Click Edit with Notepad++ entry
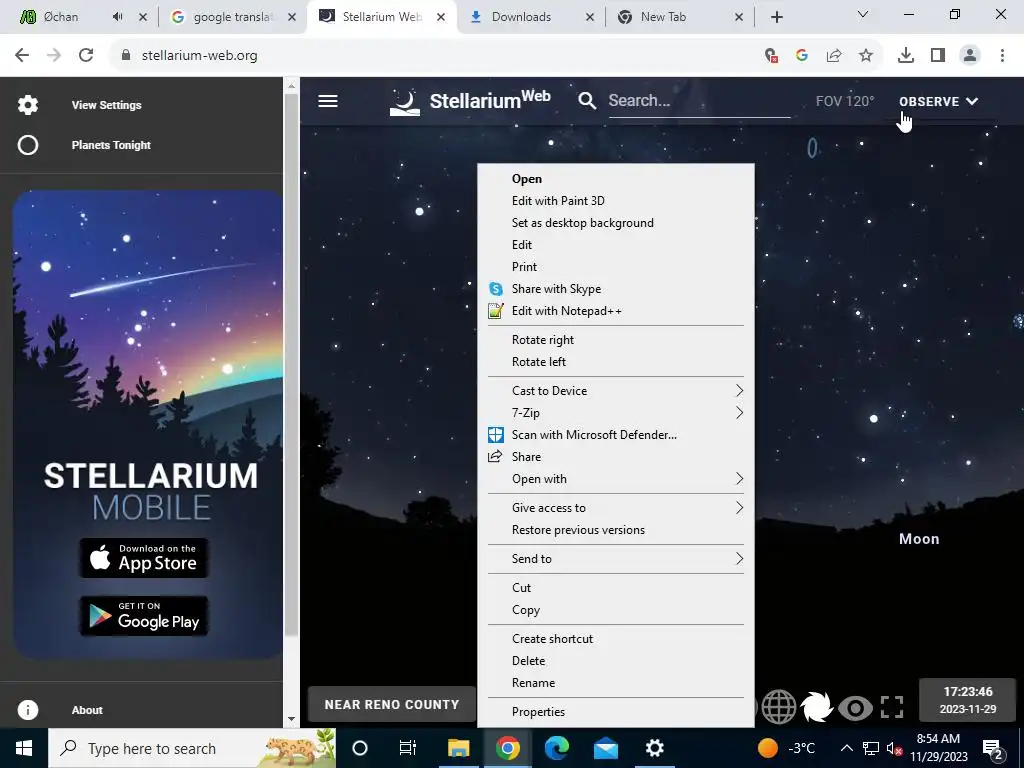 click(566, 311)
